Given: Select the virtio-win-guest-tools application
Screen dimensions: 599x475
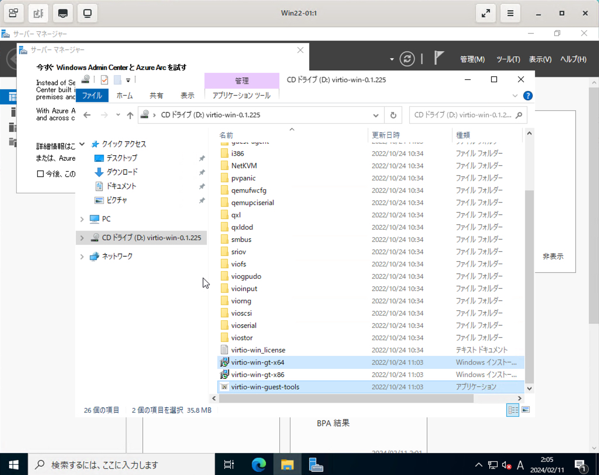Looking at the screenshot, I should [x=371, y=387].
